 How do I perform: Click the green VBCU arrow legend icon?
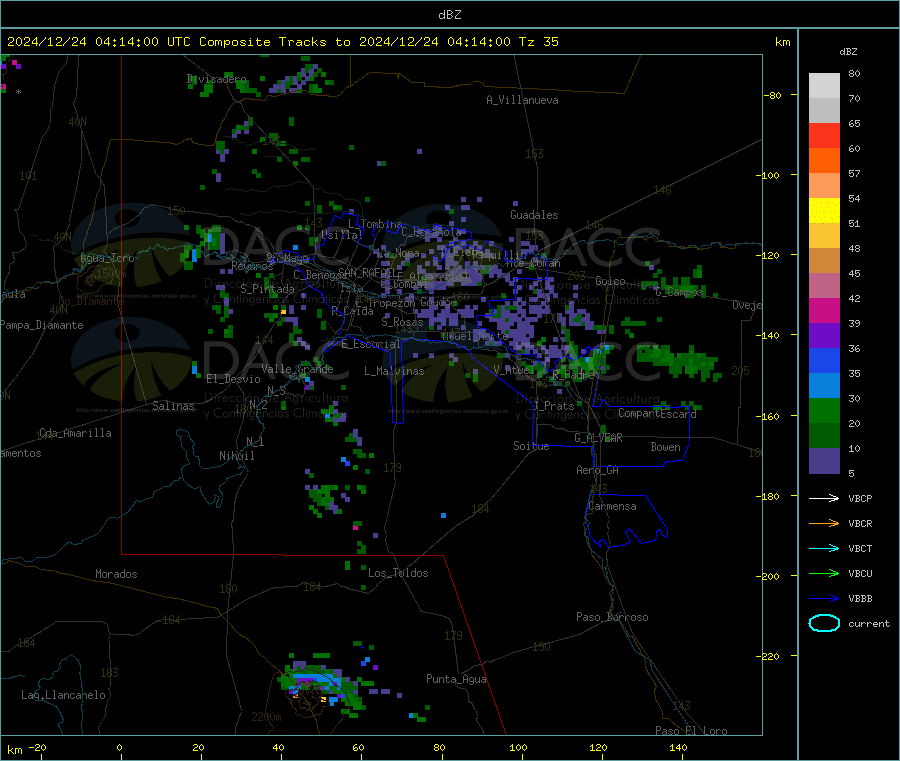824,573
